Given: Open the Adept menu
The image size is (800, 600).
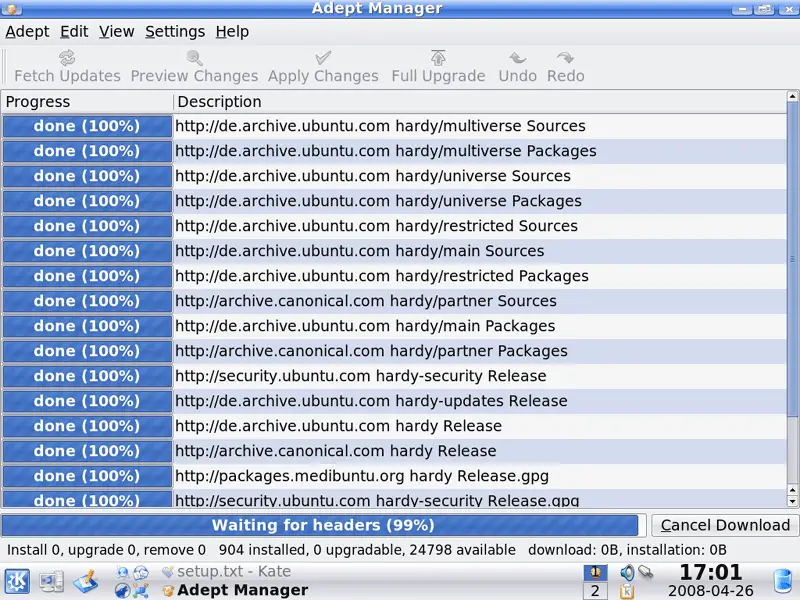Looking at the screenshot, I should pos(27,32).
